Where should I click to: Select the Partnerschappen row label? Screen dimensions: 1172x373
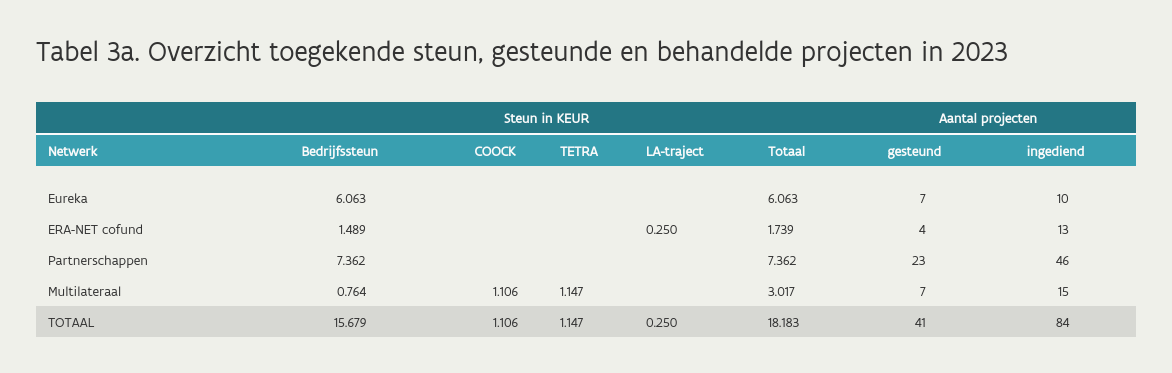click(98, 261)
